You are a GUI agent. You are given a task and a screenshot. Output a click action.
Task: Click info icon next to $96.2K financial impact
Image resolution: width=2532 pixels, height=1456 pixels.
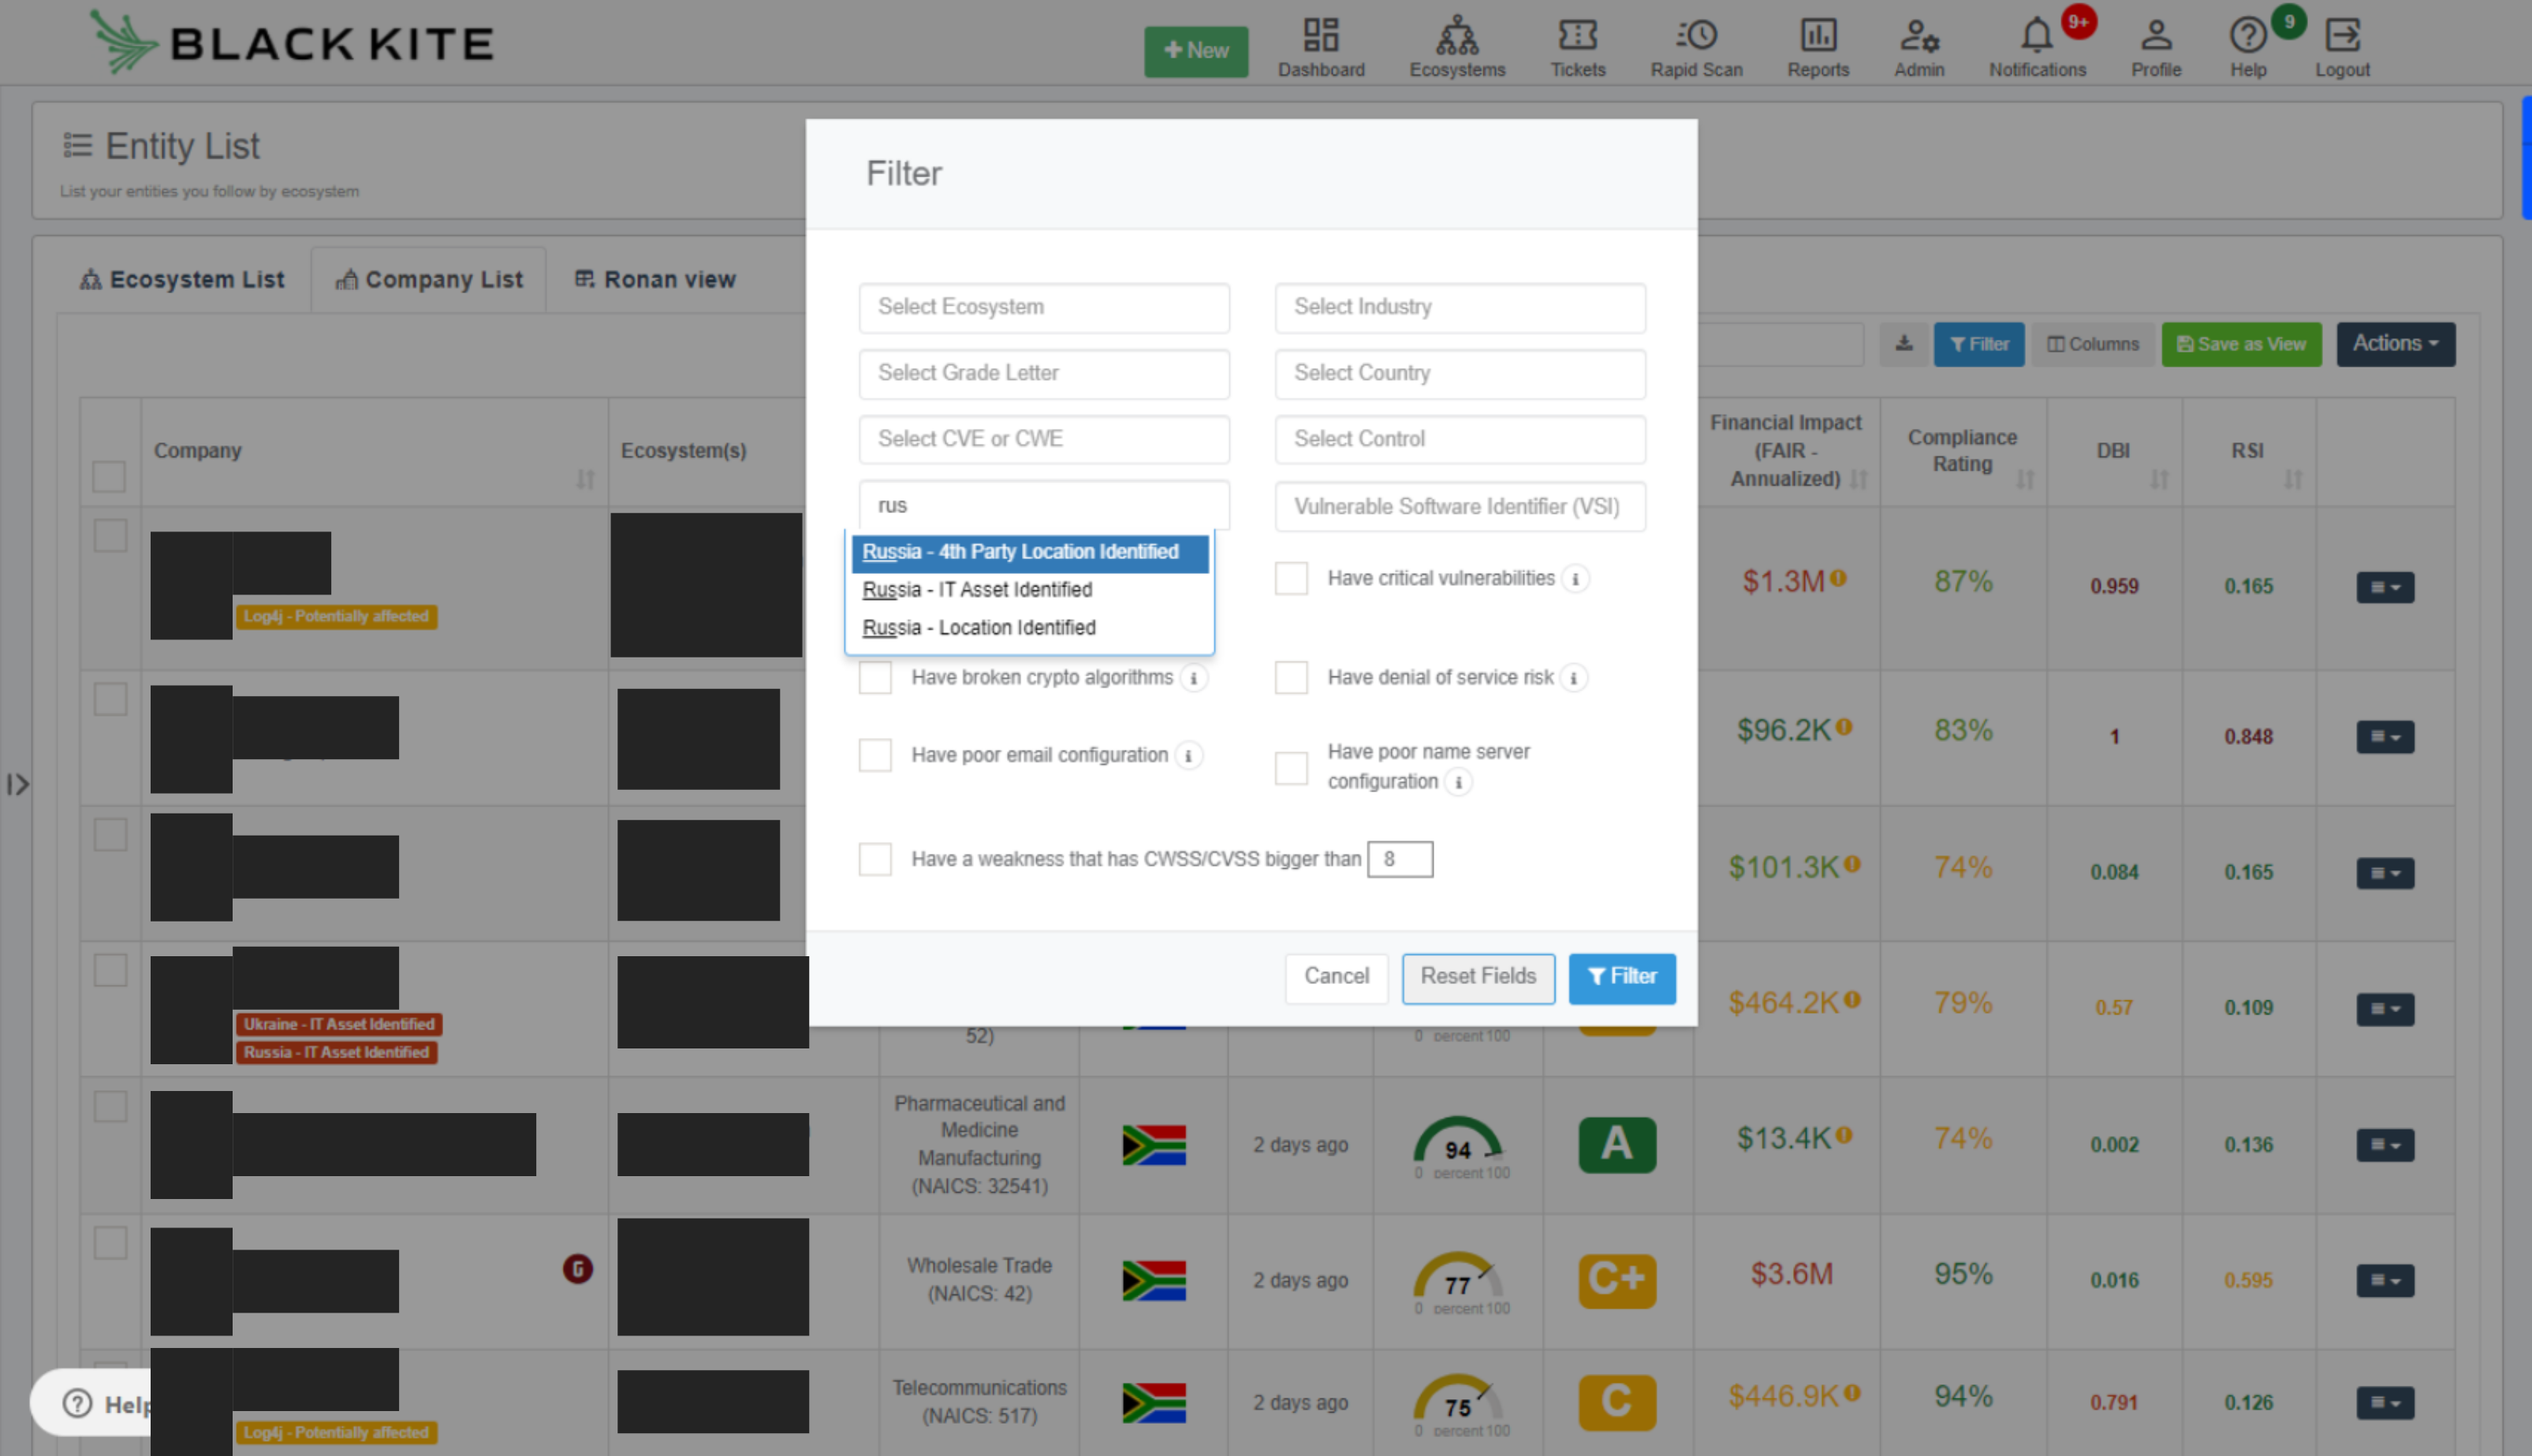pos(1843,727)
